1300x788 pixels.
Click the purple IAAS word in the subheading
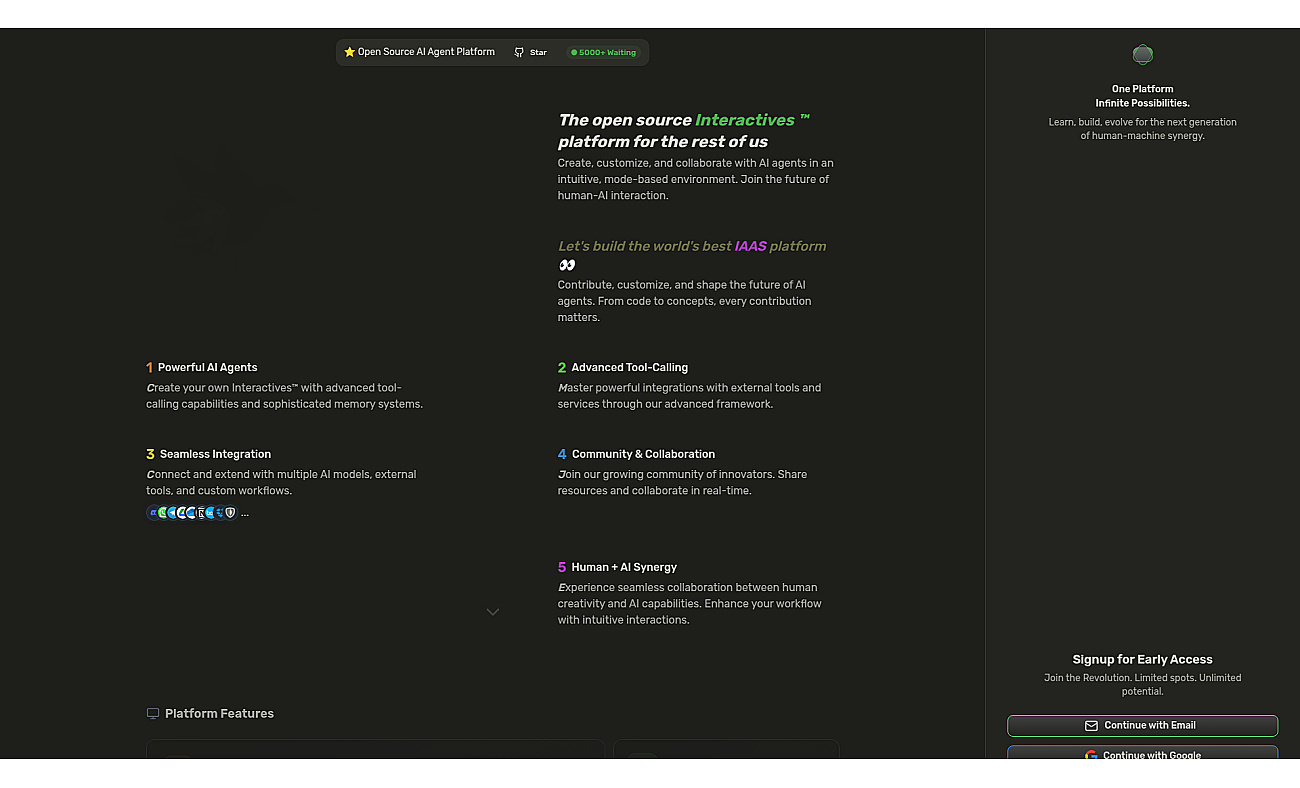[750, 246]
